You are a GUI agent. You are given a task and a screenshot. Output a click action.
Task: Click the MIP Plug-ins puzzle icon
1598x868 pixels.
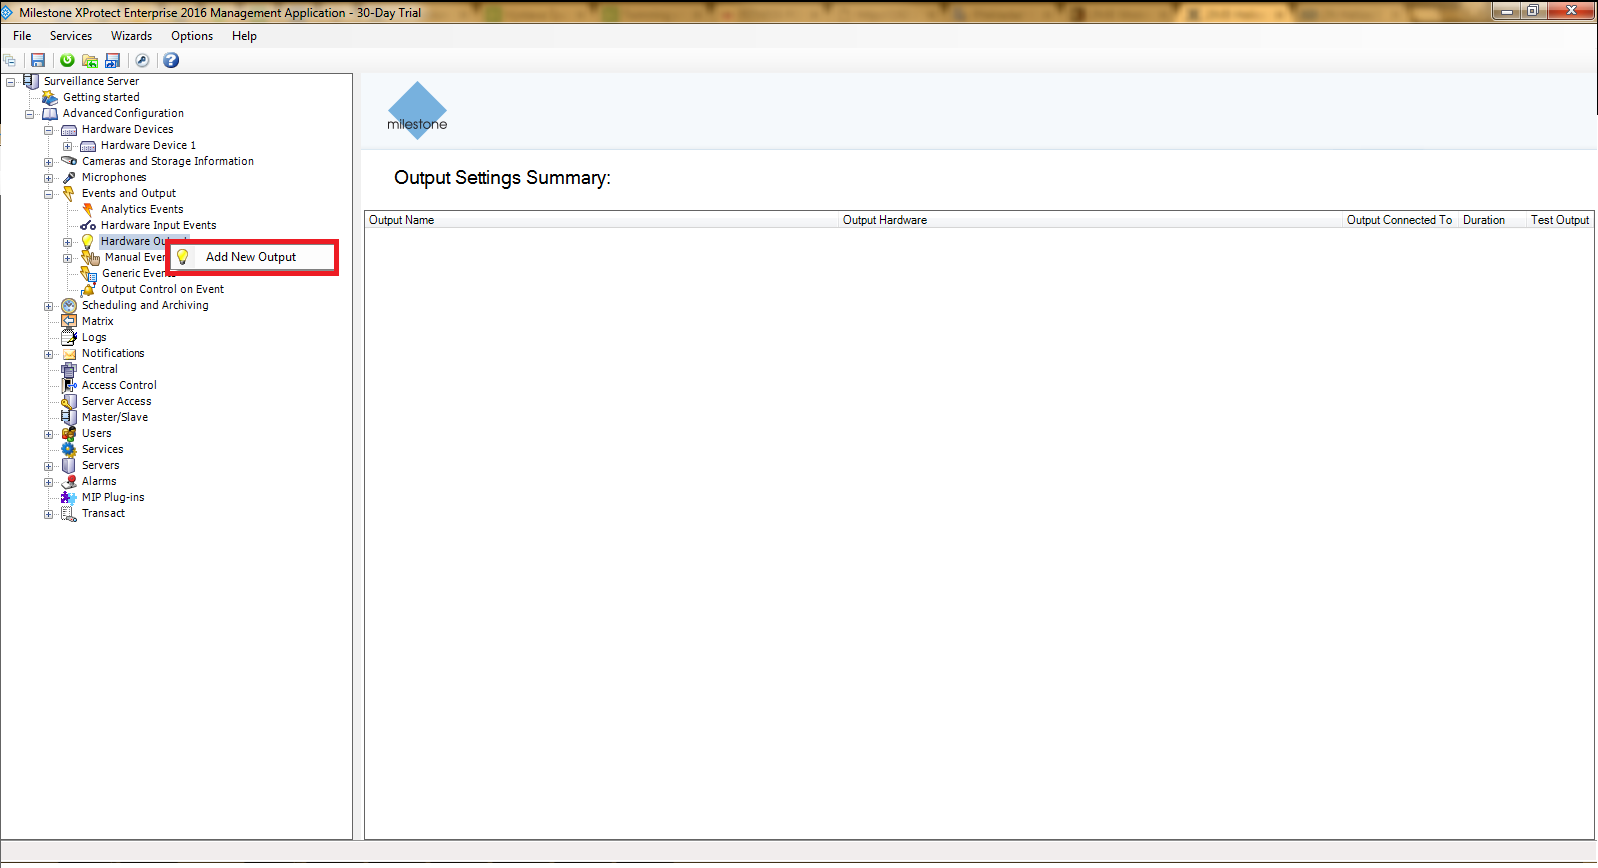(69, 497)
